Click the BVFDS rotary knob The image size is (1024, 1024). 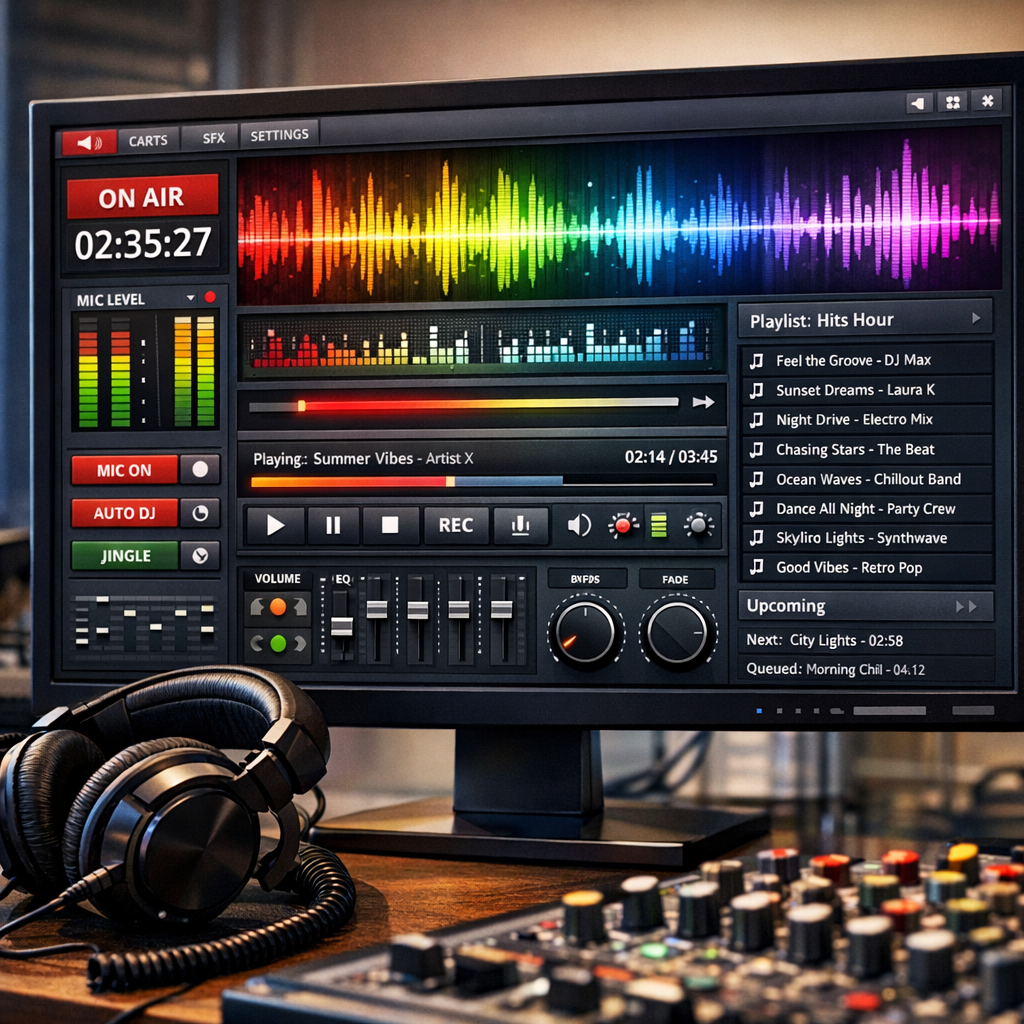[x=585, y=632]
